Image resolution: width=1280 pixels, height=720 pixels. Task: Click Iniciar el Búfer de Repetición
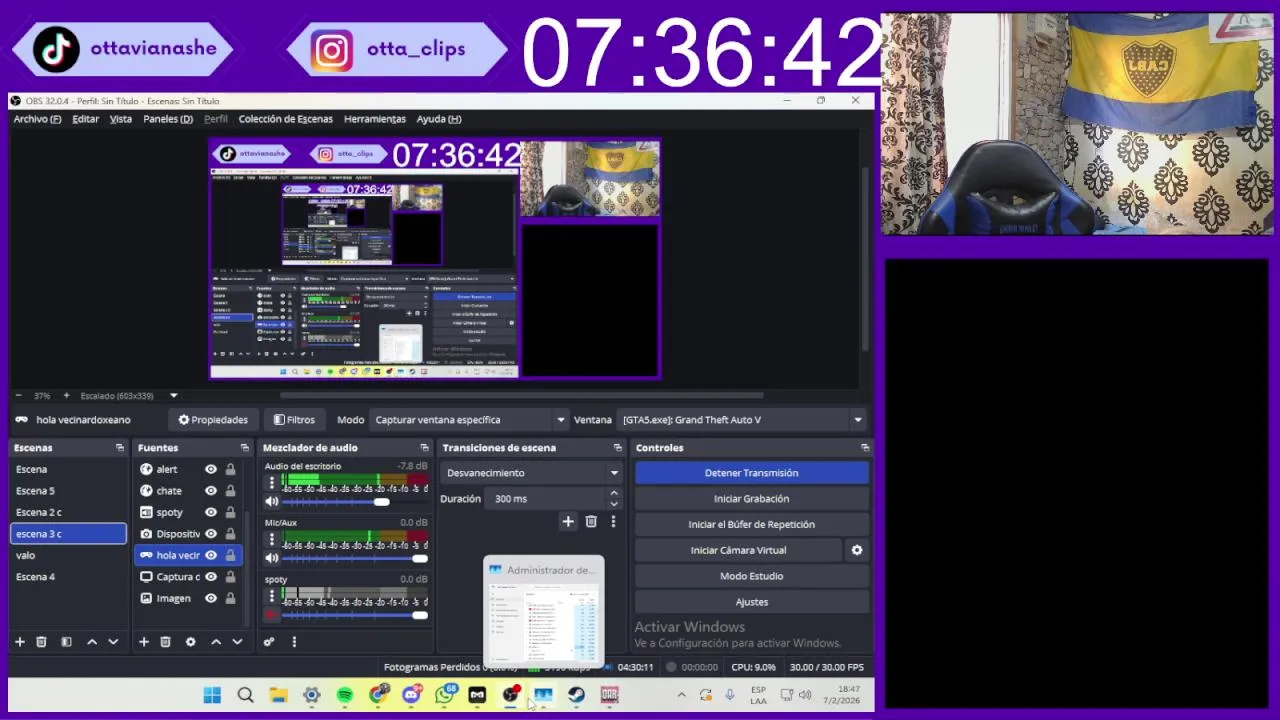[x=751, y=524]
